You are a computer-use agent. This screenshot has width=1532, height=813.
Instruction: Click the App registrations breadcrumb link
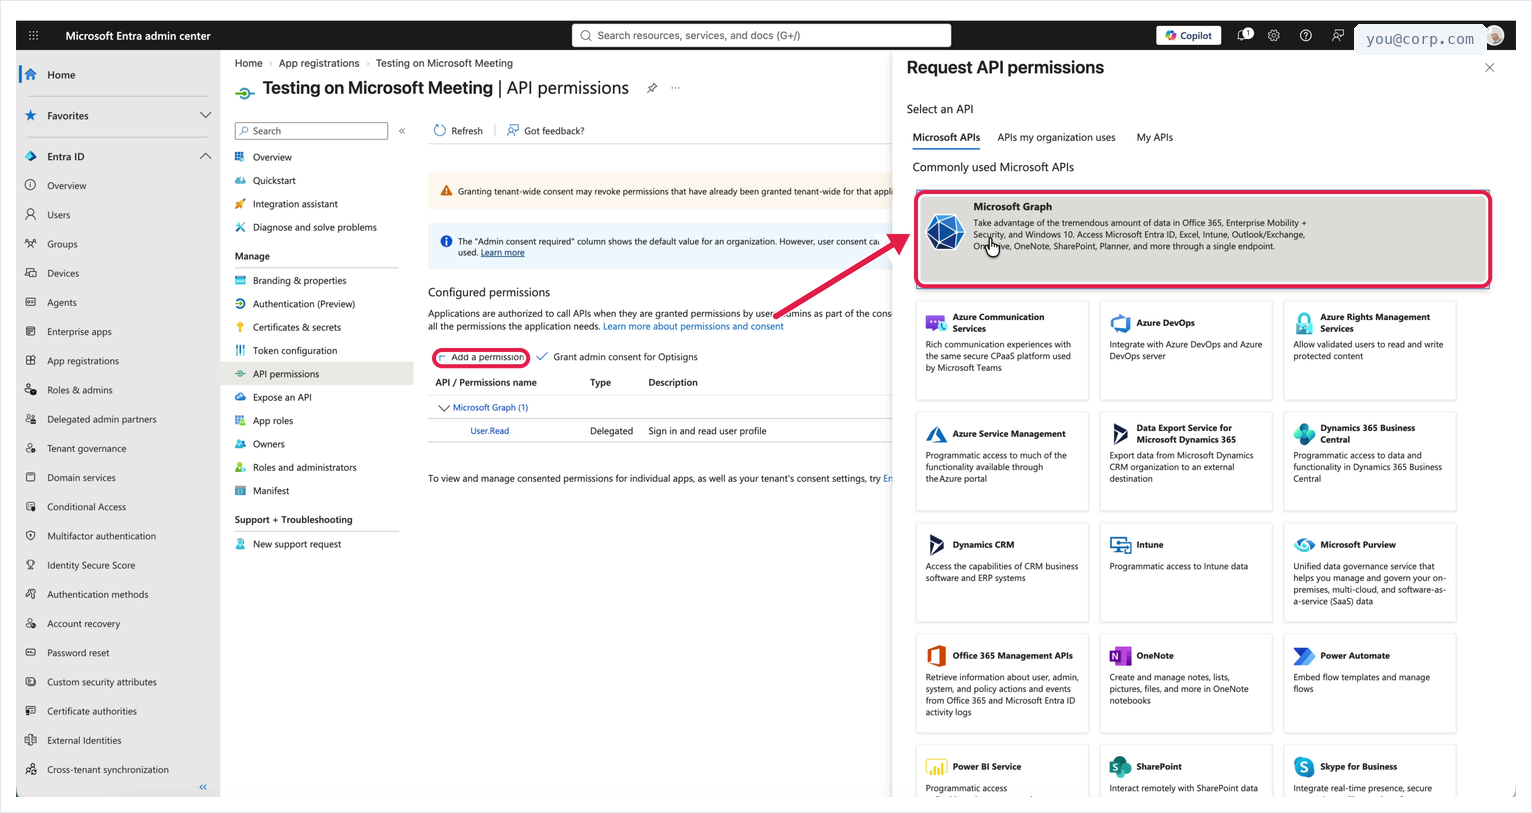pos(319,63)
